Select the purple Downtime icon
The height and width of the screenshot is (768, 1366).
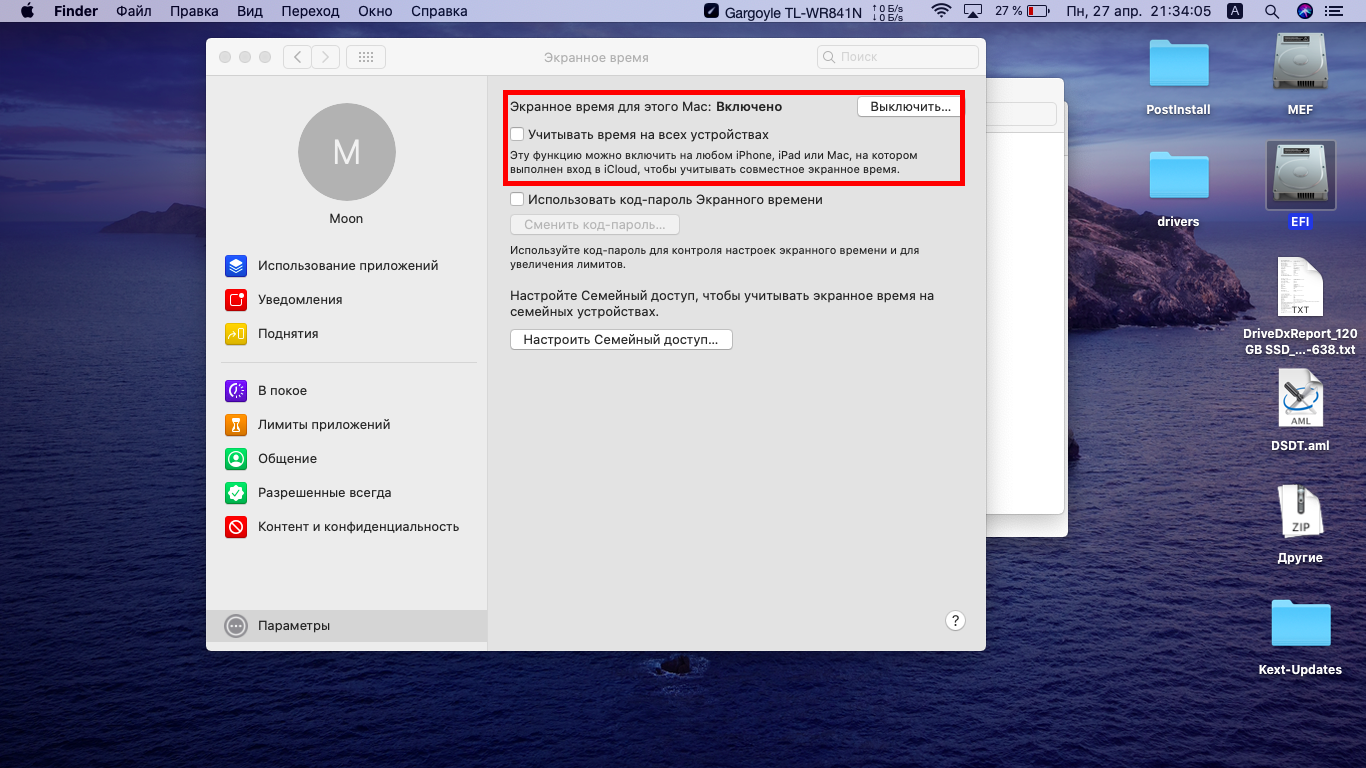pos(236,391)
